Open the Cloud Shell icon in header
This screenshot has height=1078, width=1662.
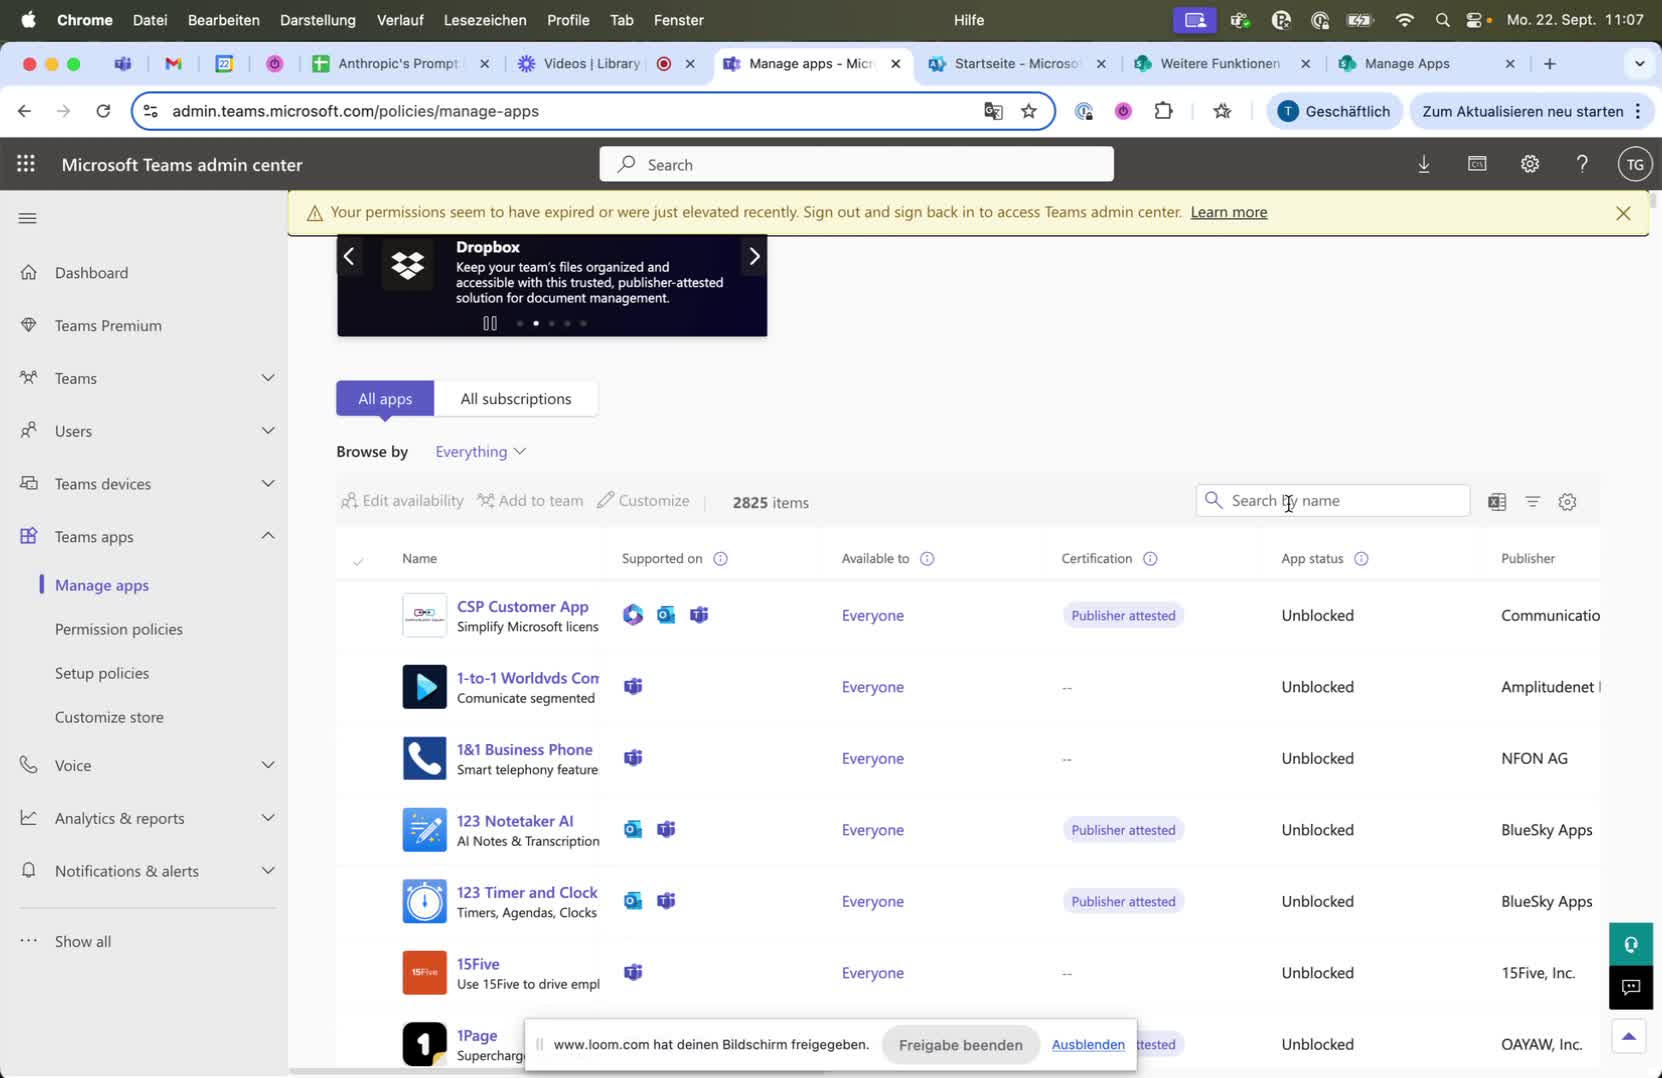point(1477,164)
